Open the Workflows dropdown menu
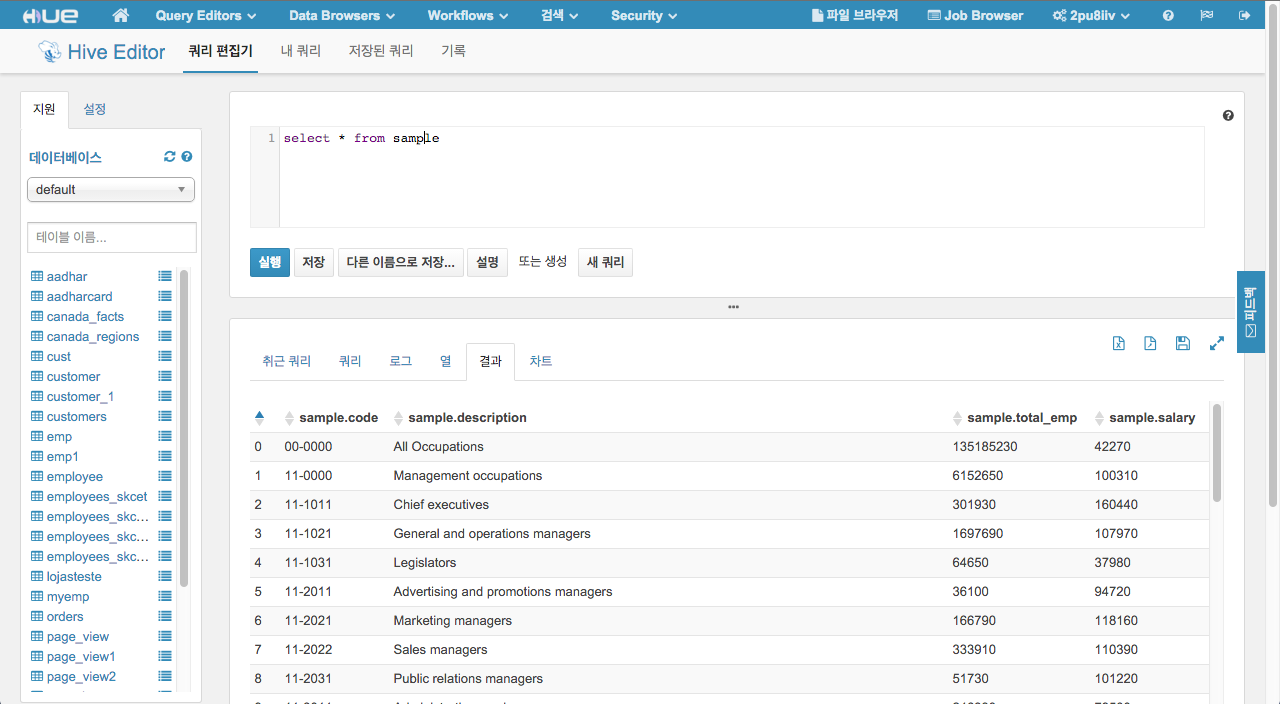This screenshot has height=704, width=1280. (468, 15)
